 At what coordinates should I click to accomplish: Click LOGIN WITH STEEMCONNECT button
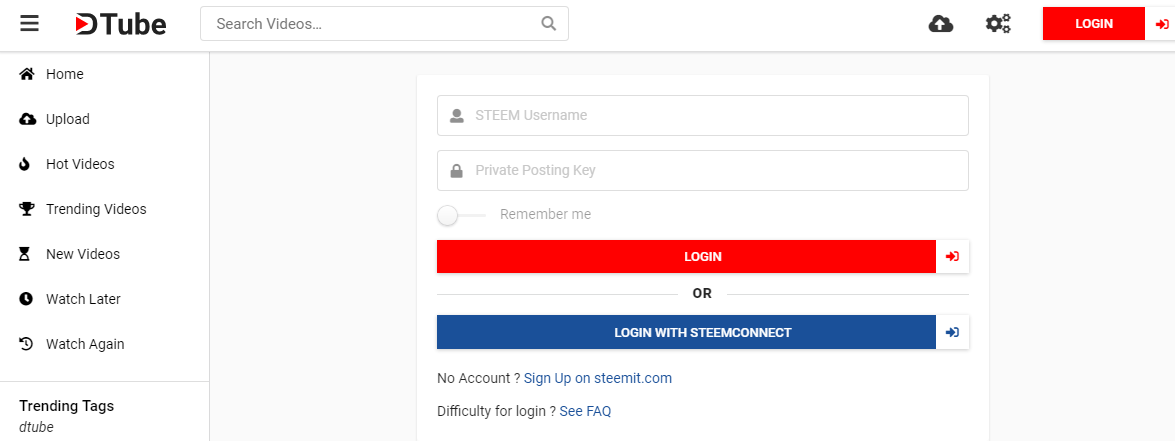[686, 332]
